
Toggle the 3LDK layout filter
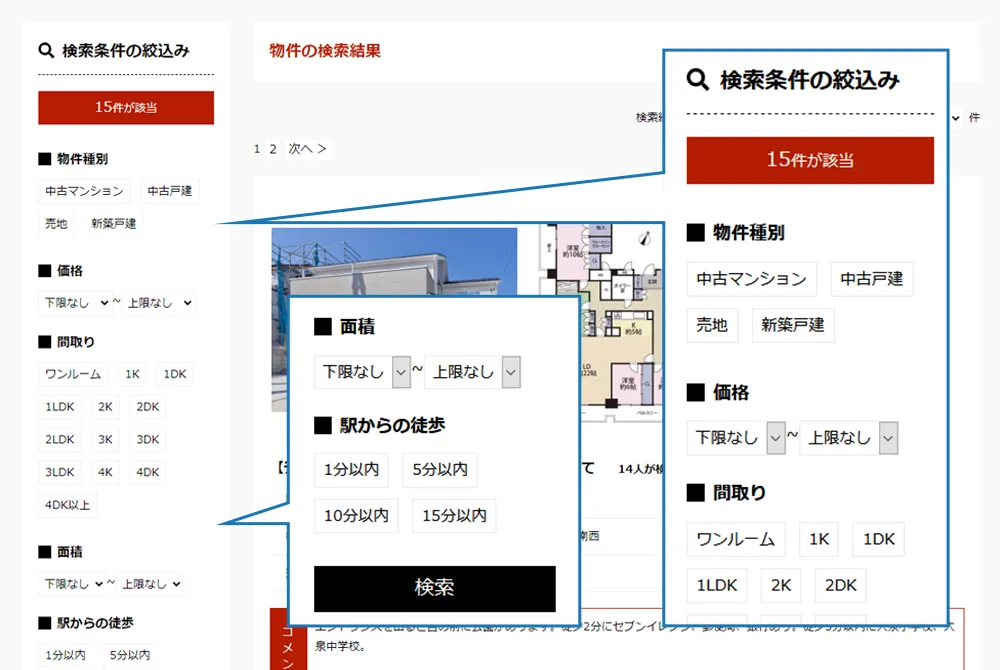(x=60, y=472)
